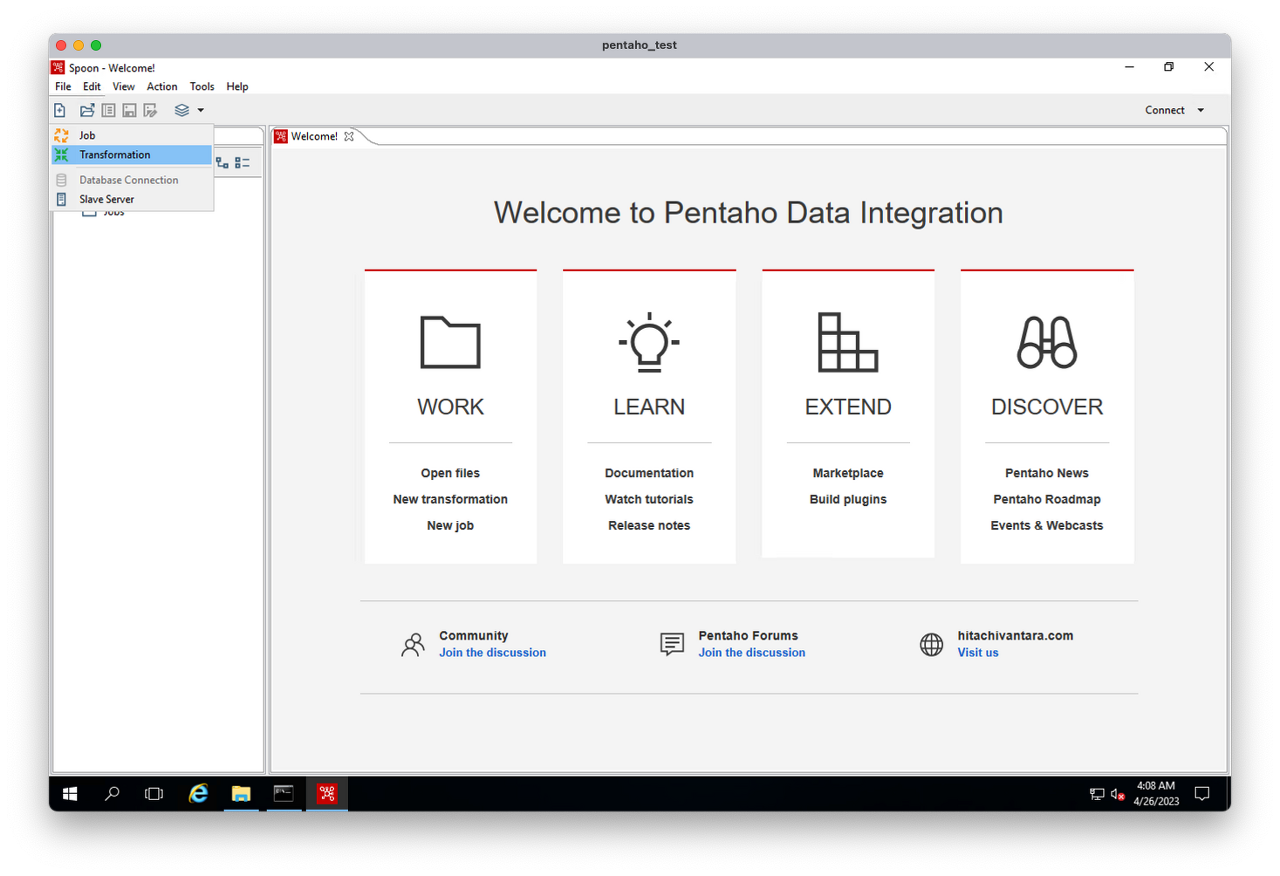Click the perspectives layers icon
The width and height of the screenshot is (1280, 876).
[182, 110]
